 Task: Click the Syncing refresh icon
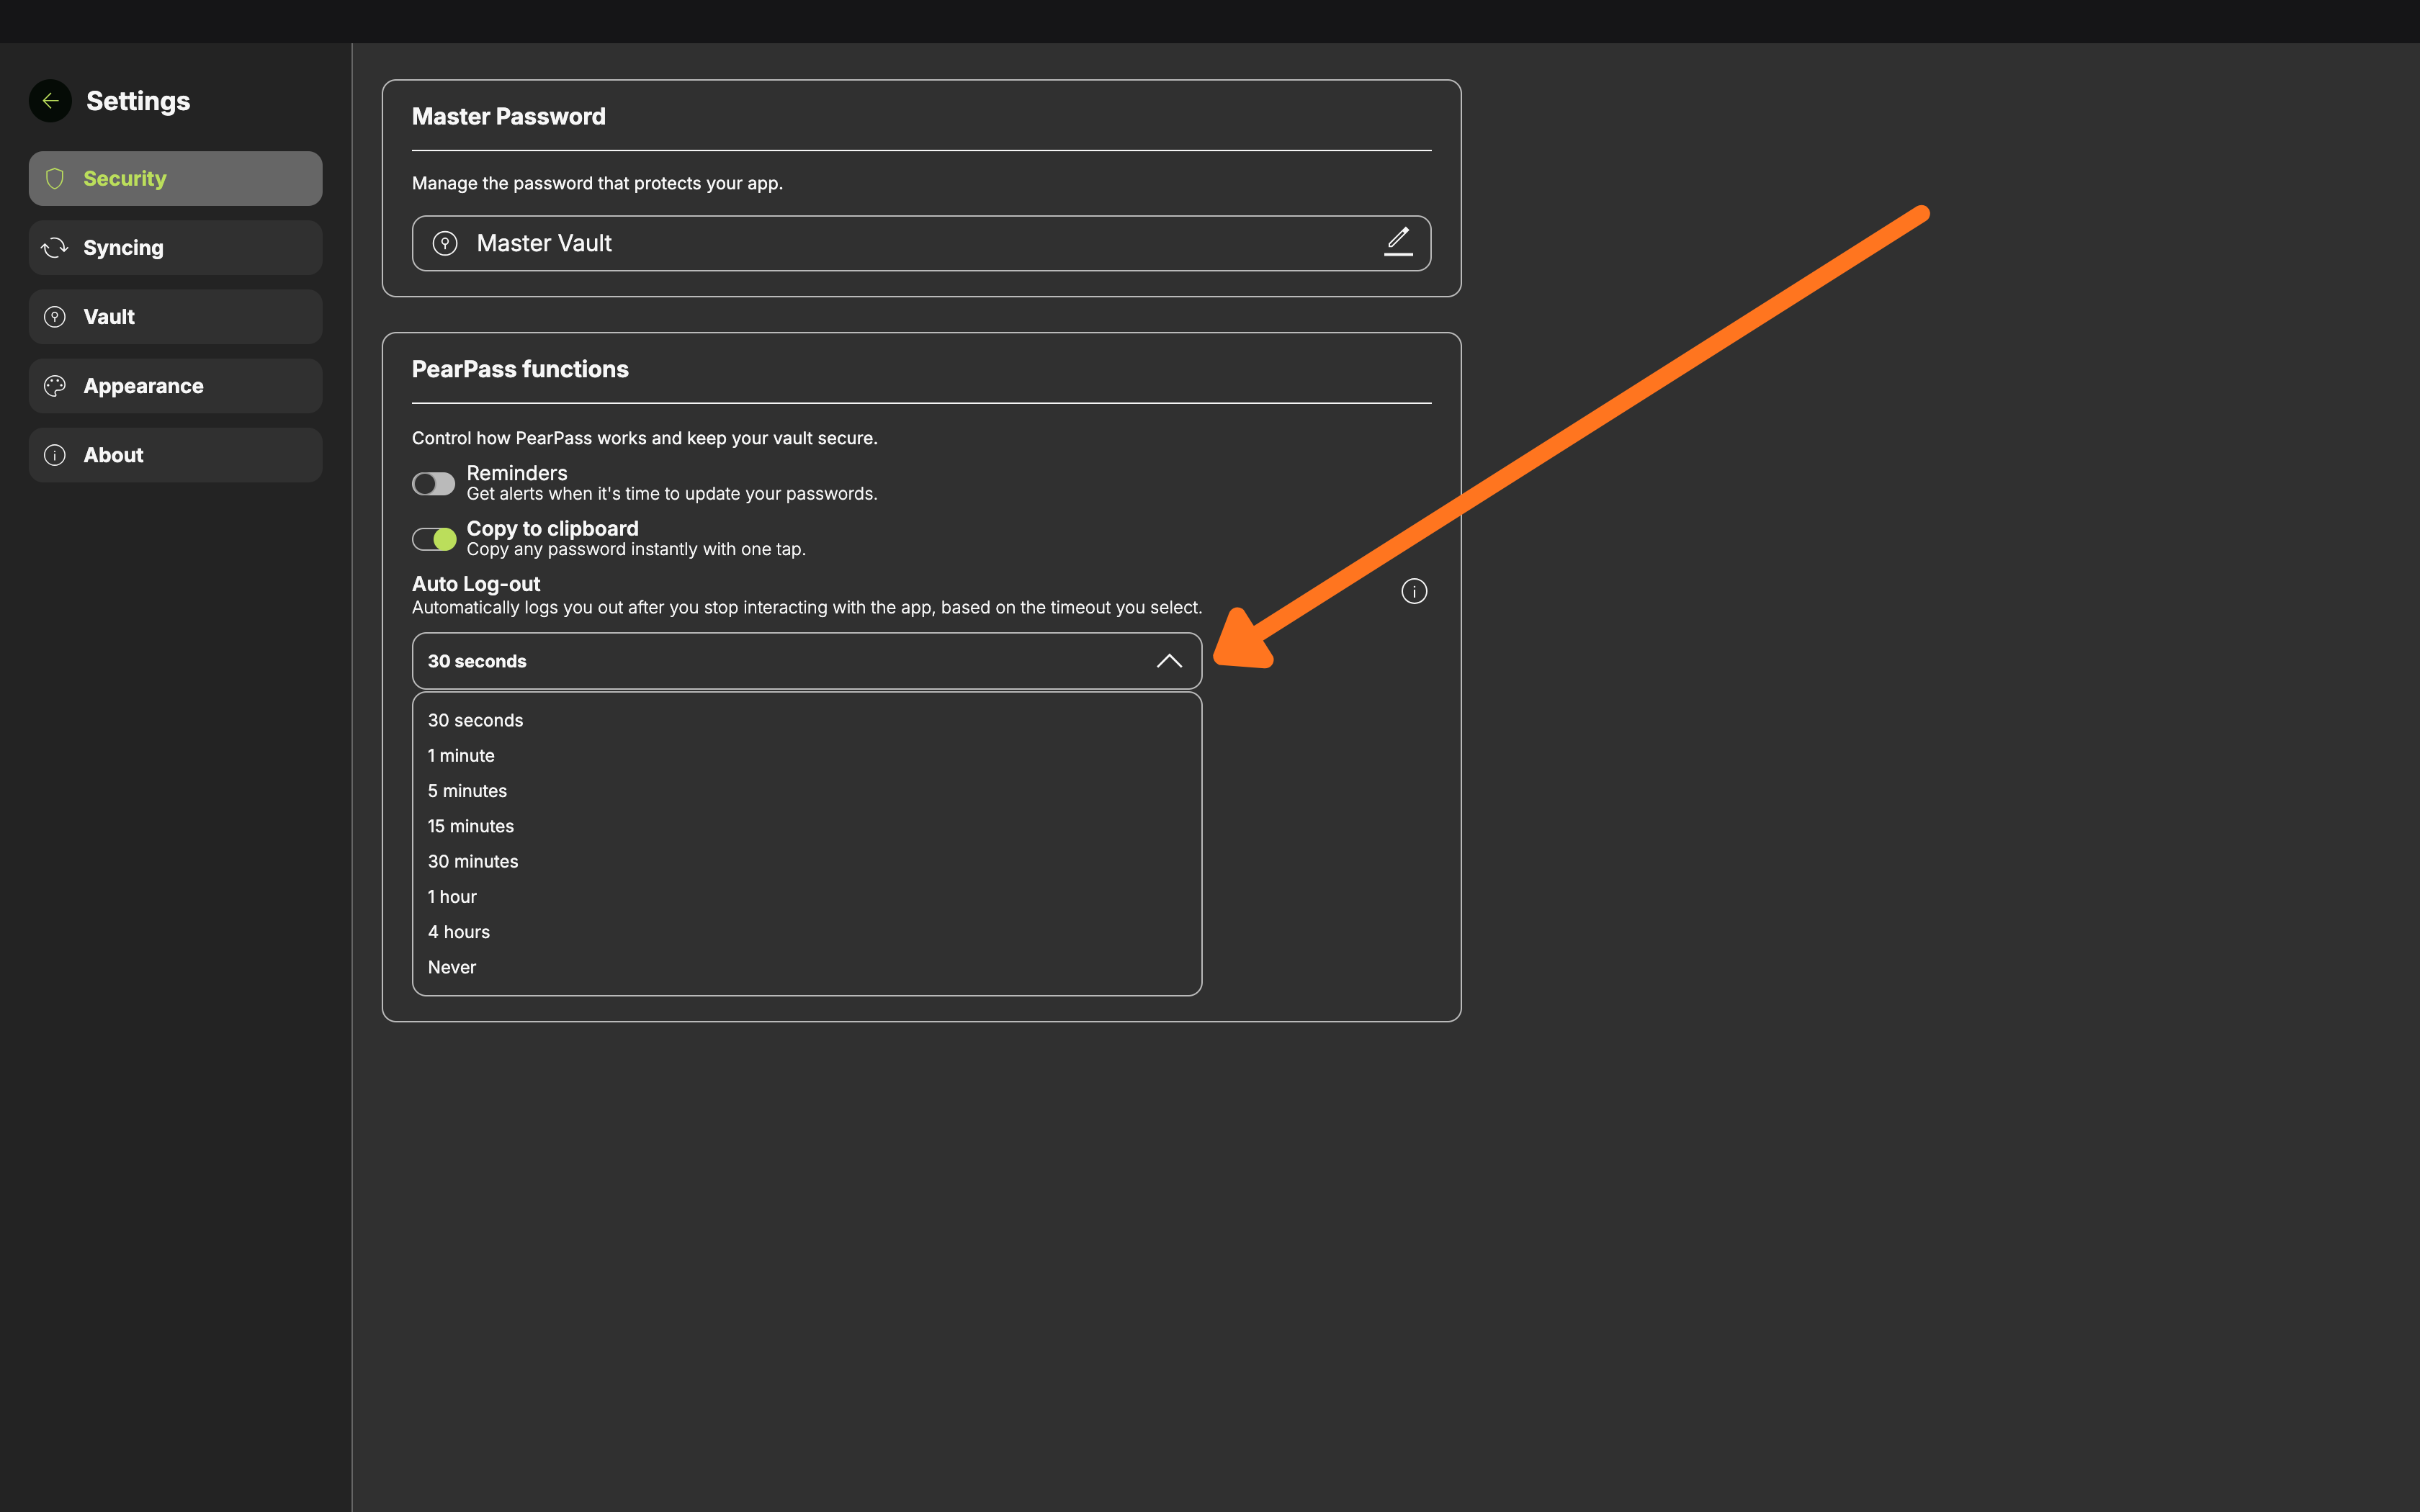(x=55, y=247)
